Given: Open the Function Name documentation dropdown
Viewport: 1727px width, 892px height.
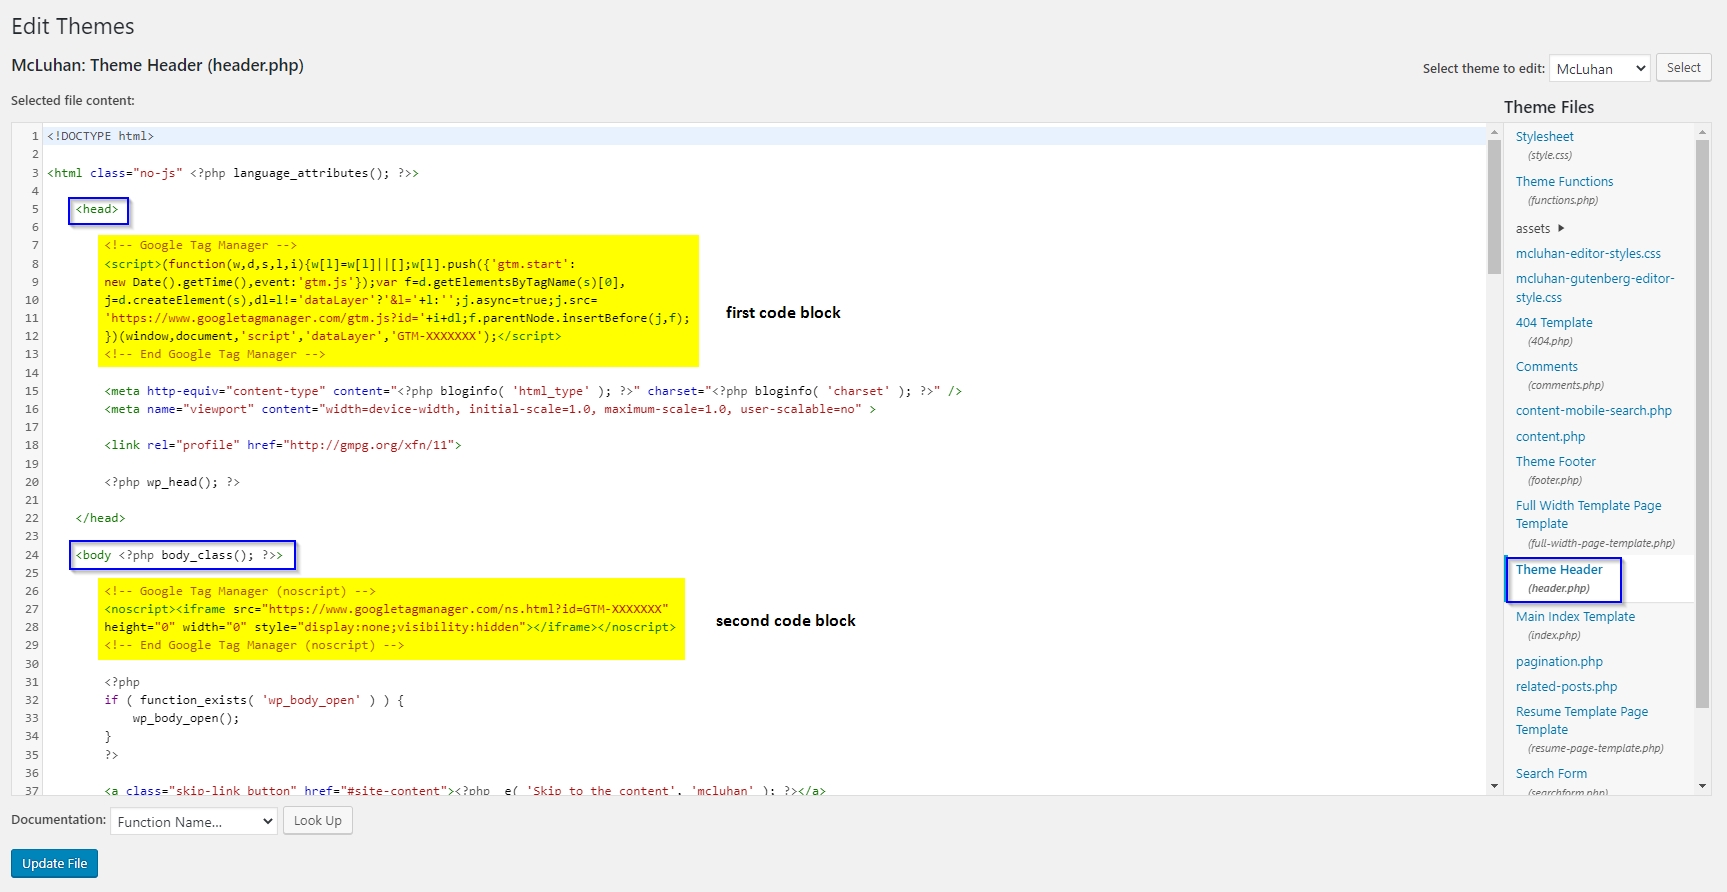Looking at the screenshot, I should (193, 822).
